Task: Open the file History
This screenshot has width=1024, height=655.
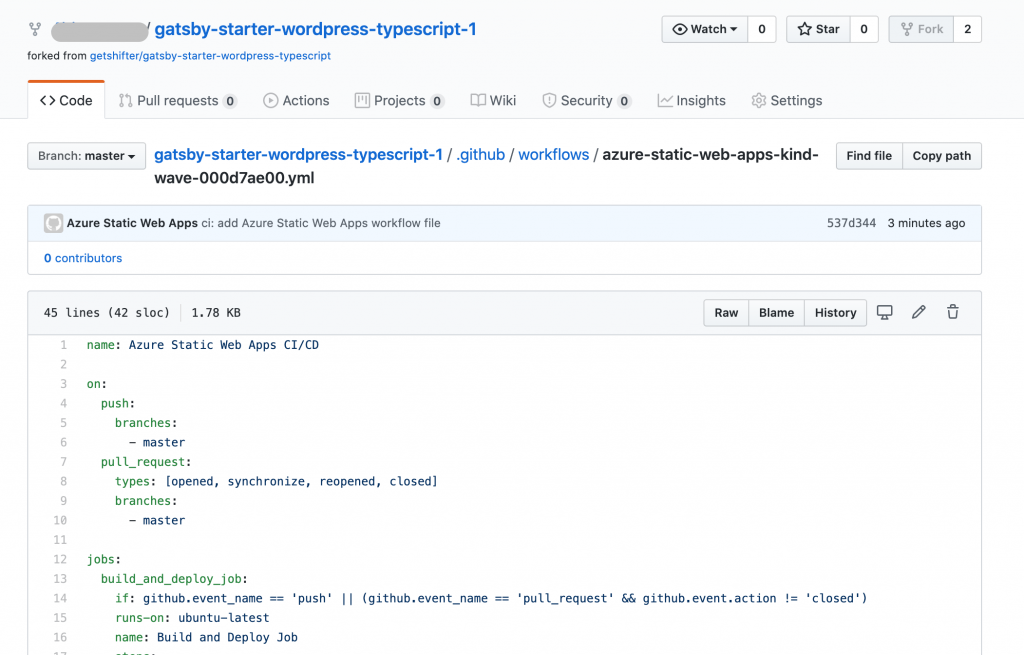Action: 835,313
